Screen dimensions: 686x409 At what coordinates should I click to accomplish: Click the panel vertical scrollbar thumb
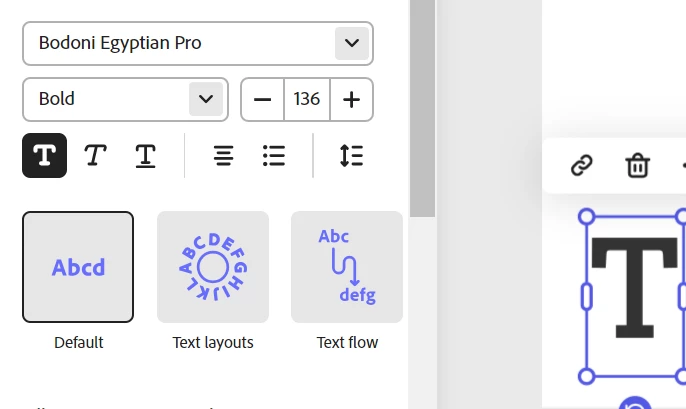point(423,108)
